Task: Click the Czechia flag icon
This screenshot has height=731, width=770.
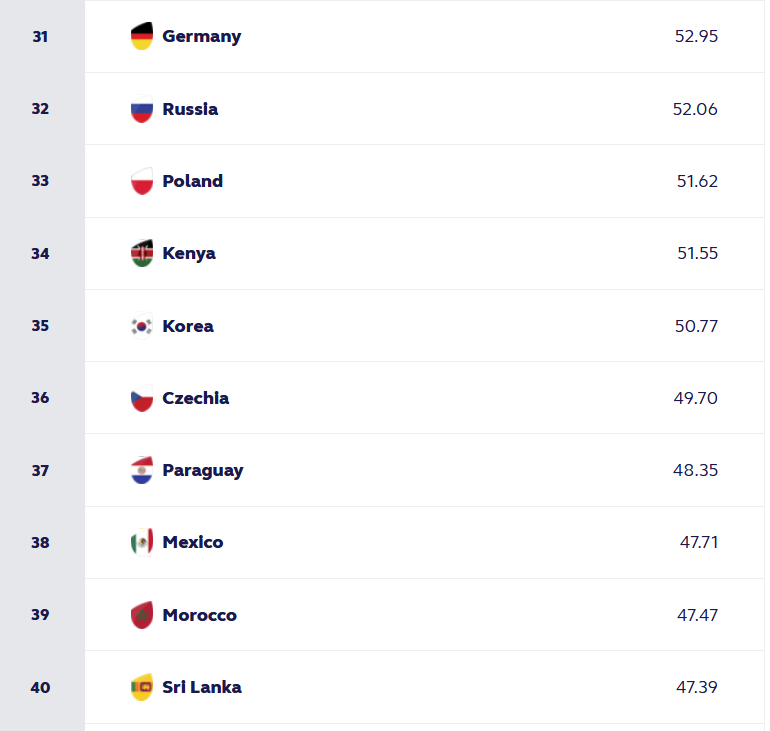Action: [142, 398]
